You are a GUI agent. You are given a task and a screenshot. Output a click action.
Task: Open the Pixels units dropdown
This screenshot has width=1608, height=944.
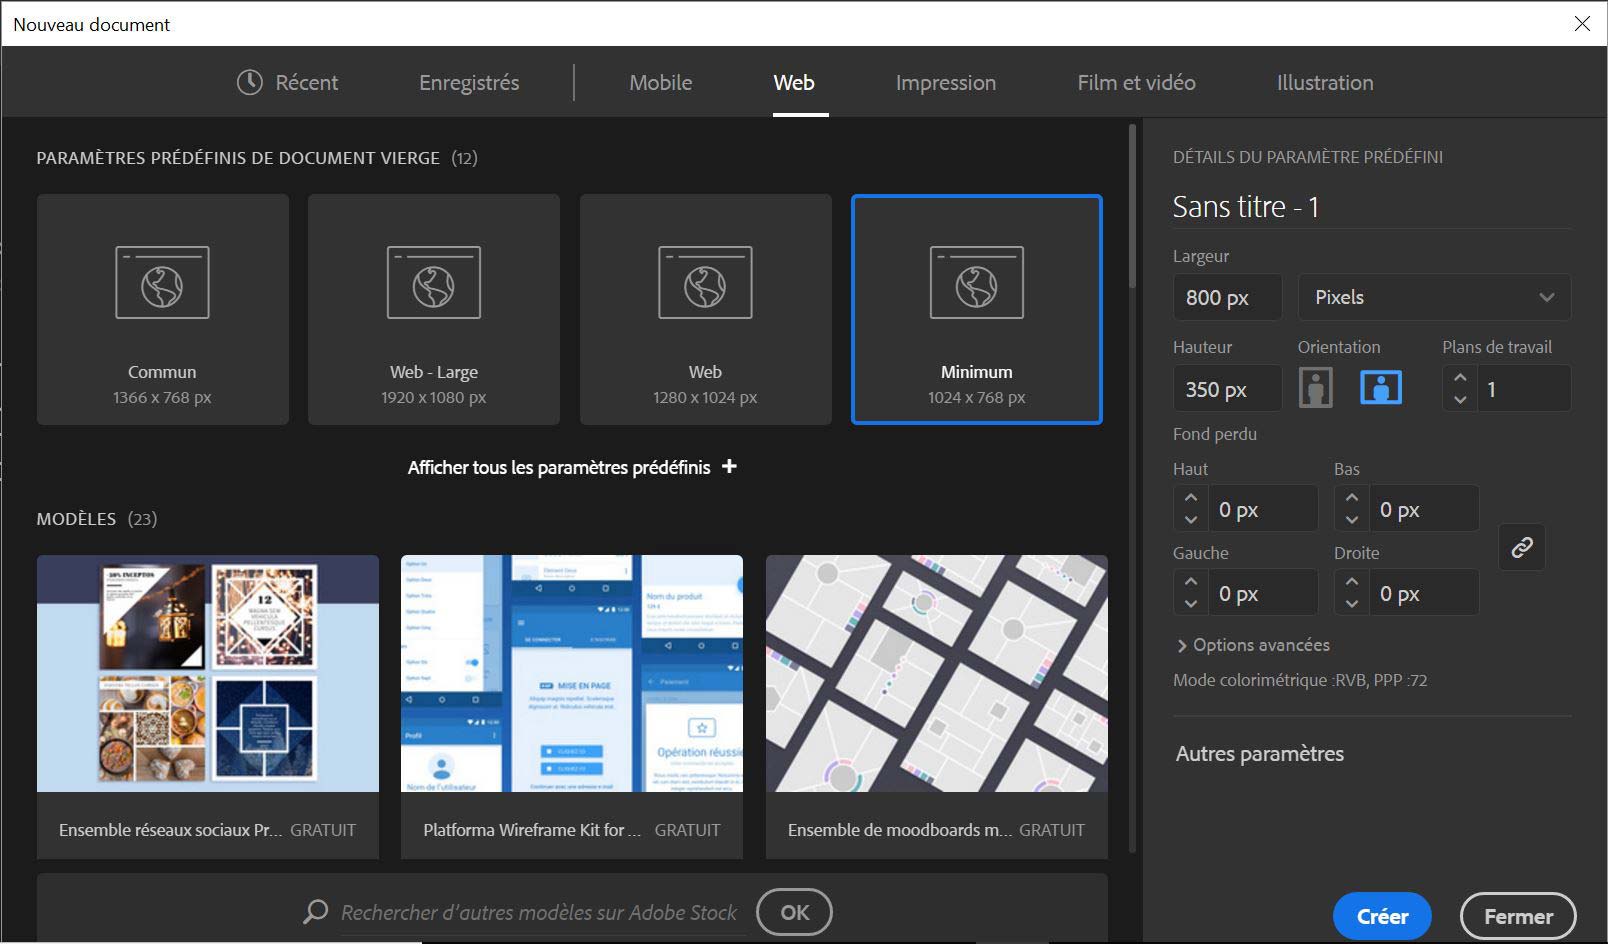point(1433,297)
